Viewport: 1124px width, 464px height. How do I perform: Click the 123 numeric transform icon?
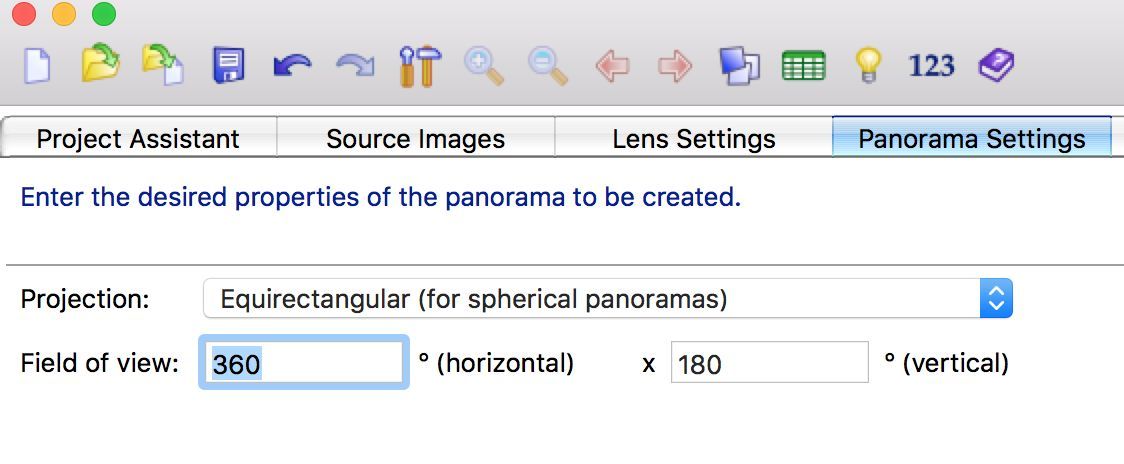[x=931, y=66]
